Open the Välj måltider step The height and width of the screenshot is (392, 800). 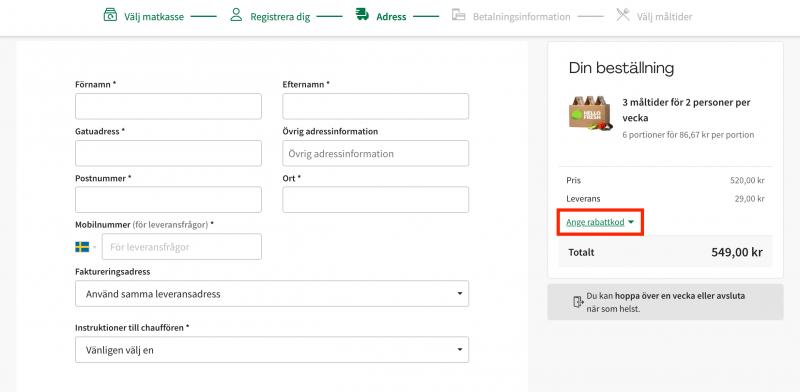tap(664, 17)
